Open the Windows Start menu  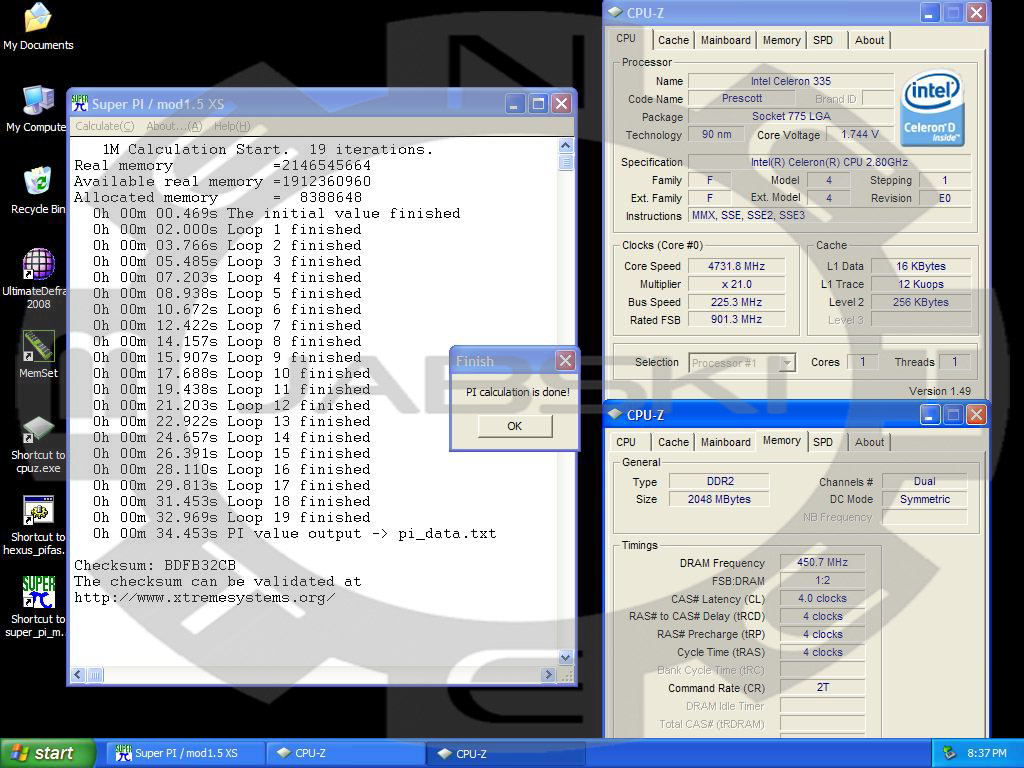coord(47,753)
